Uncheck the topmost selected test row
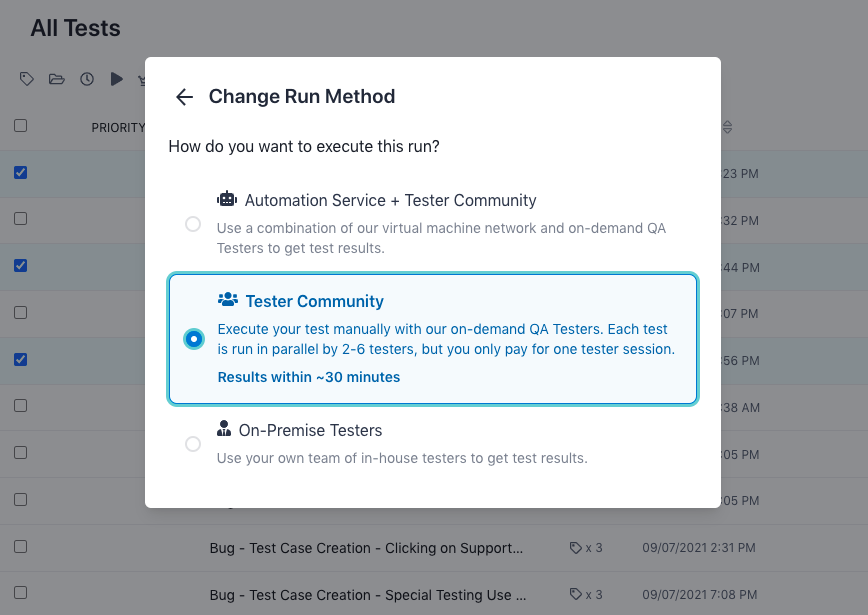This screenshot has height=615, width=868. pyautogui.click(x=21, y=172)
